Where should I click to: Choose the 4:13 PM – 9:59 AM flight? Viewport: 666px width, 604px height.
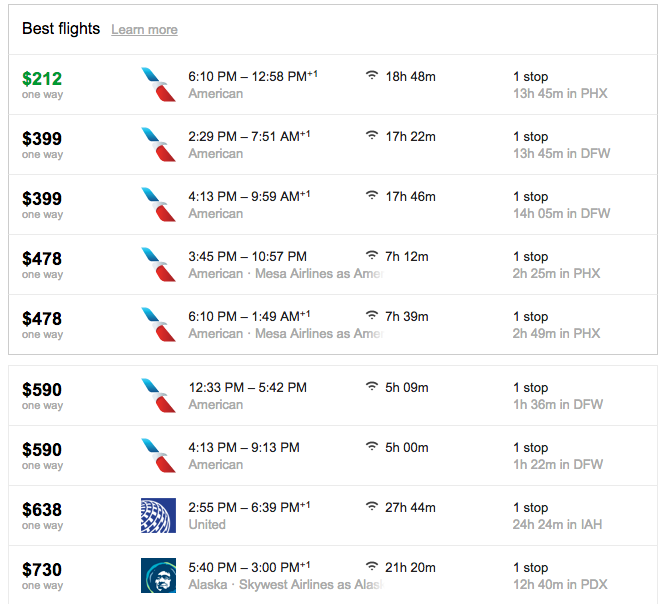click(333, 204)
